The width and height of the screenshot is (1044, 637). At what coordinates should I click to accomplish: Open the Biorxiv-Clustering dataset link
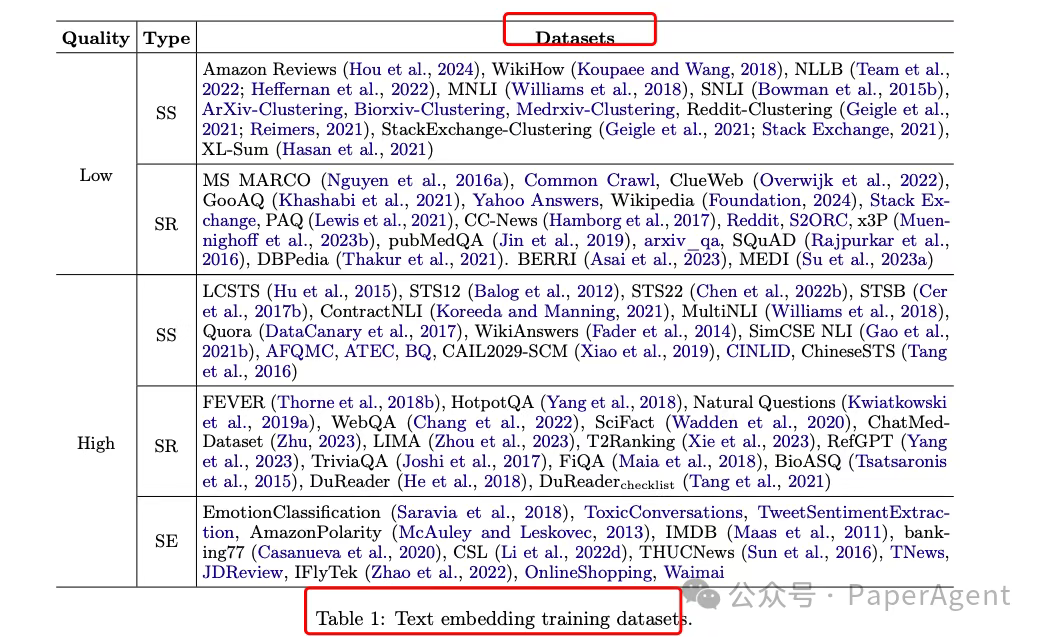click(x=430, y=109)
